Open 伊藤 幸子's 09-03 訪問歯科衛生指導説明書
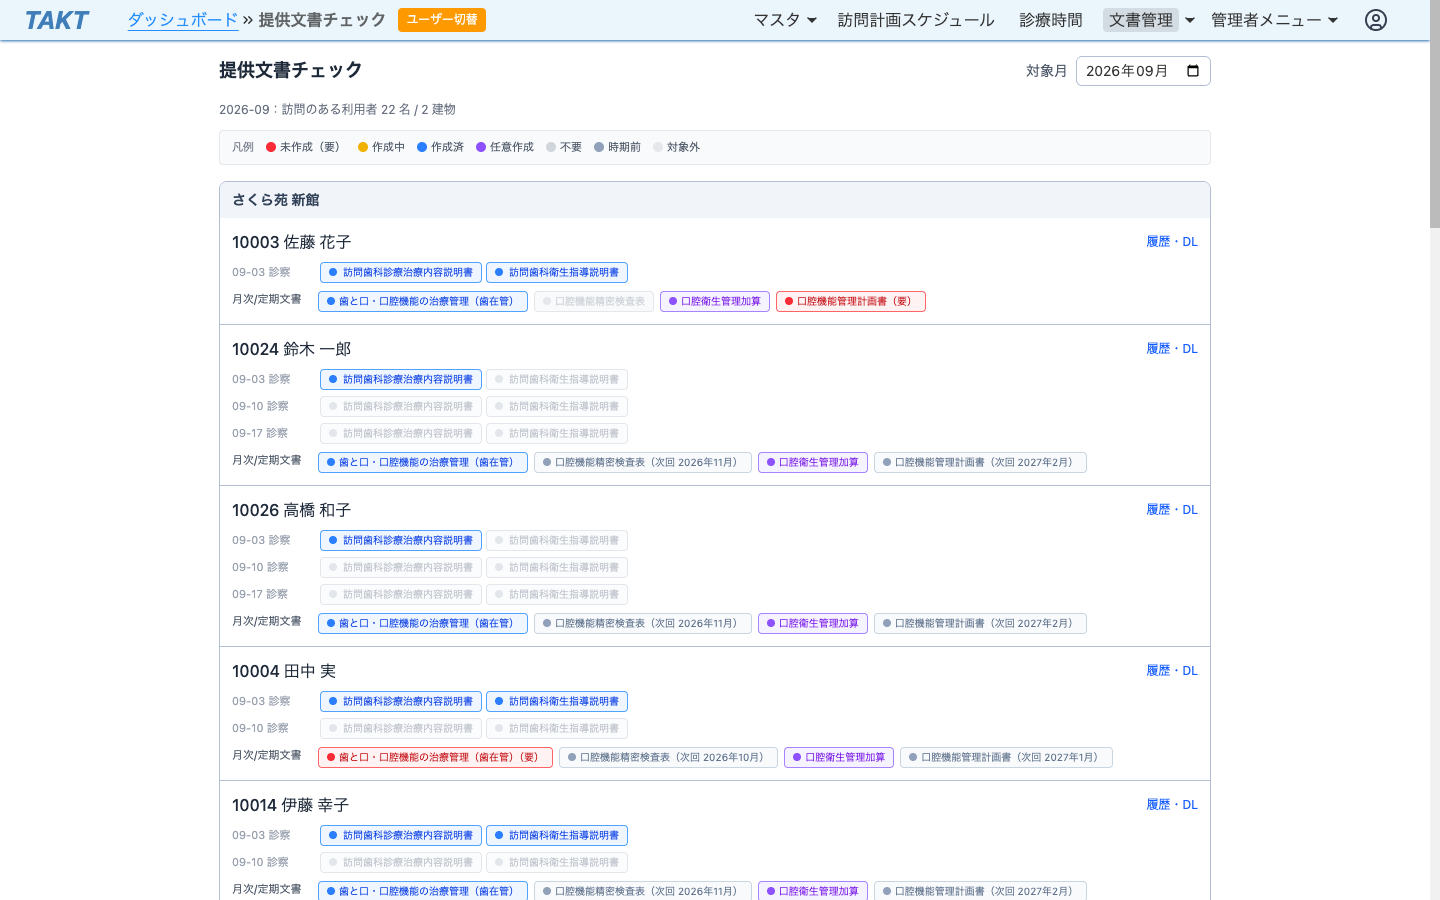The height and width of the screenshot is (900, 1440). coord(557,835)
